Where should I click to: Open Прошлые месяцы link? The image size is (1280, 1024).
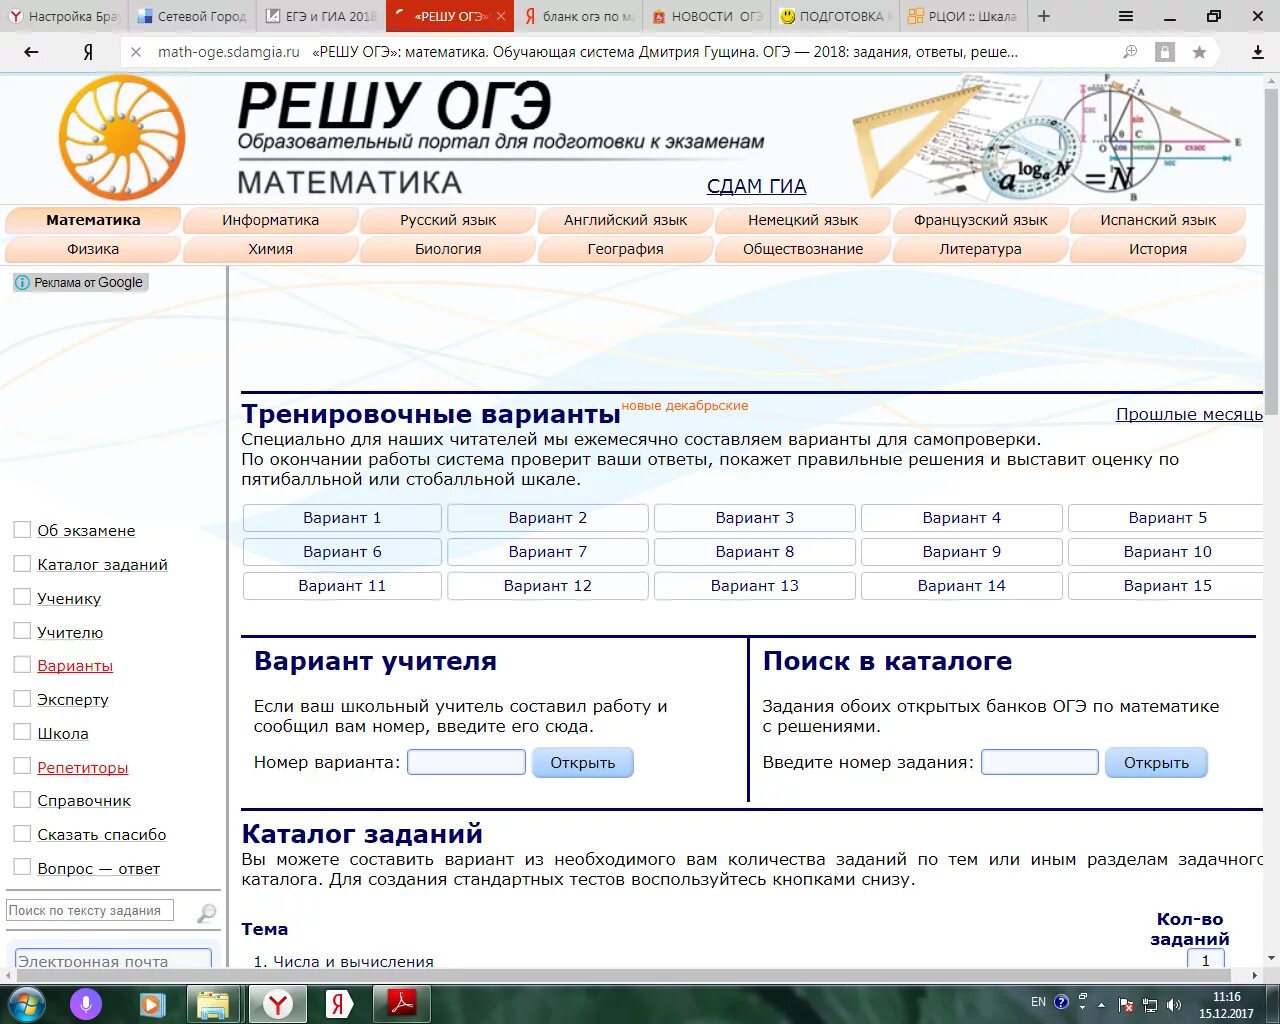1189,414
